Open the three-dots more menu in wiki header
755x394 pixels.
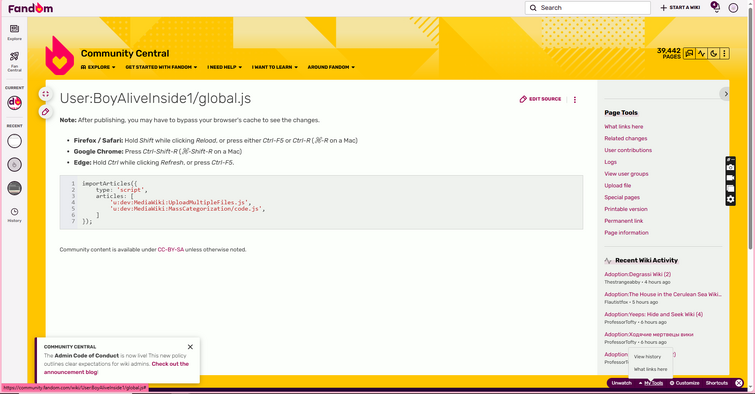[724, 53]
